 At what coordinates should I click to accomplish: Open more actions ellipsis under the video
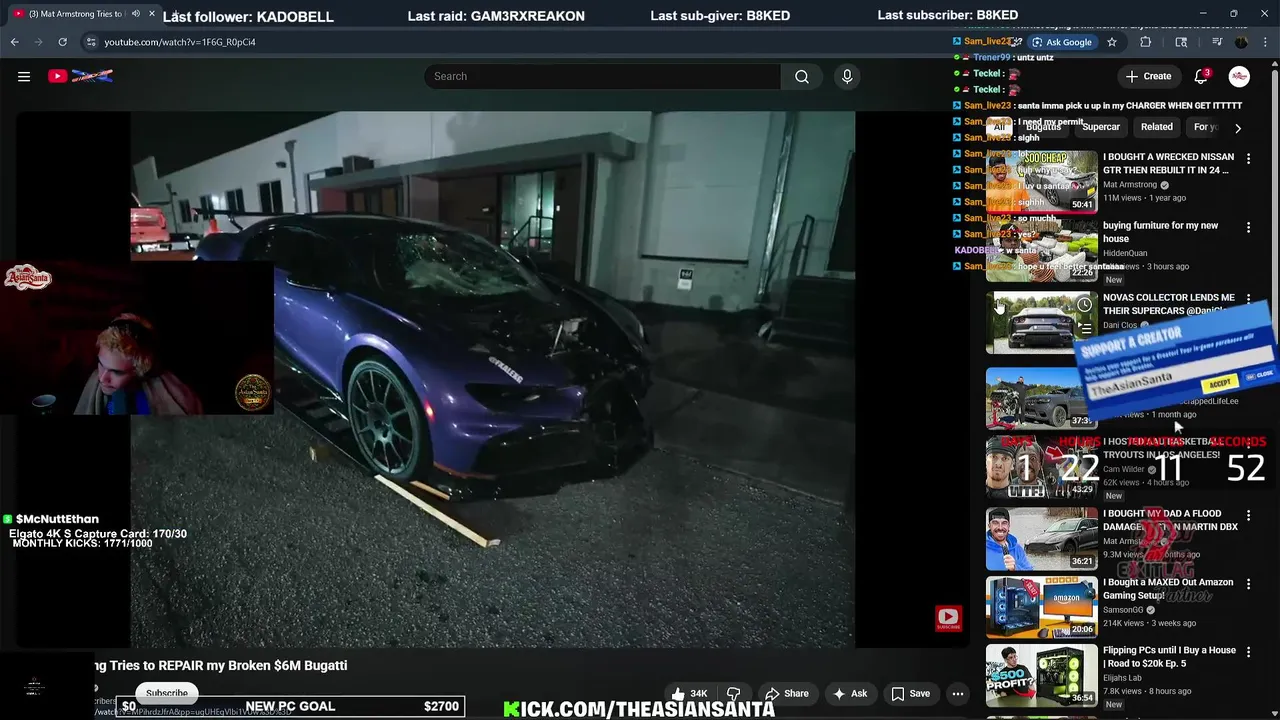coord(957,693)
